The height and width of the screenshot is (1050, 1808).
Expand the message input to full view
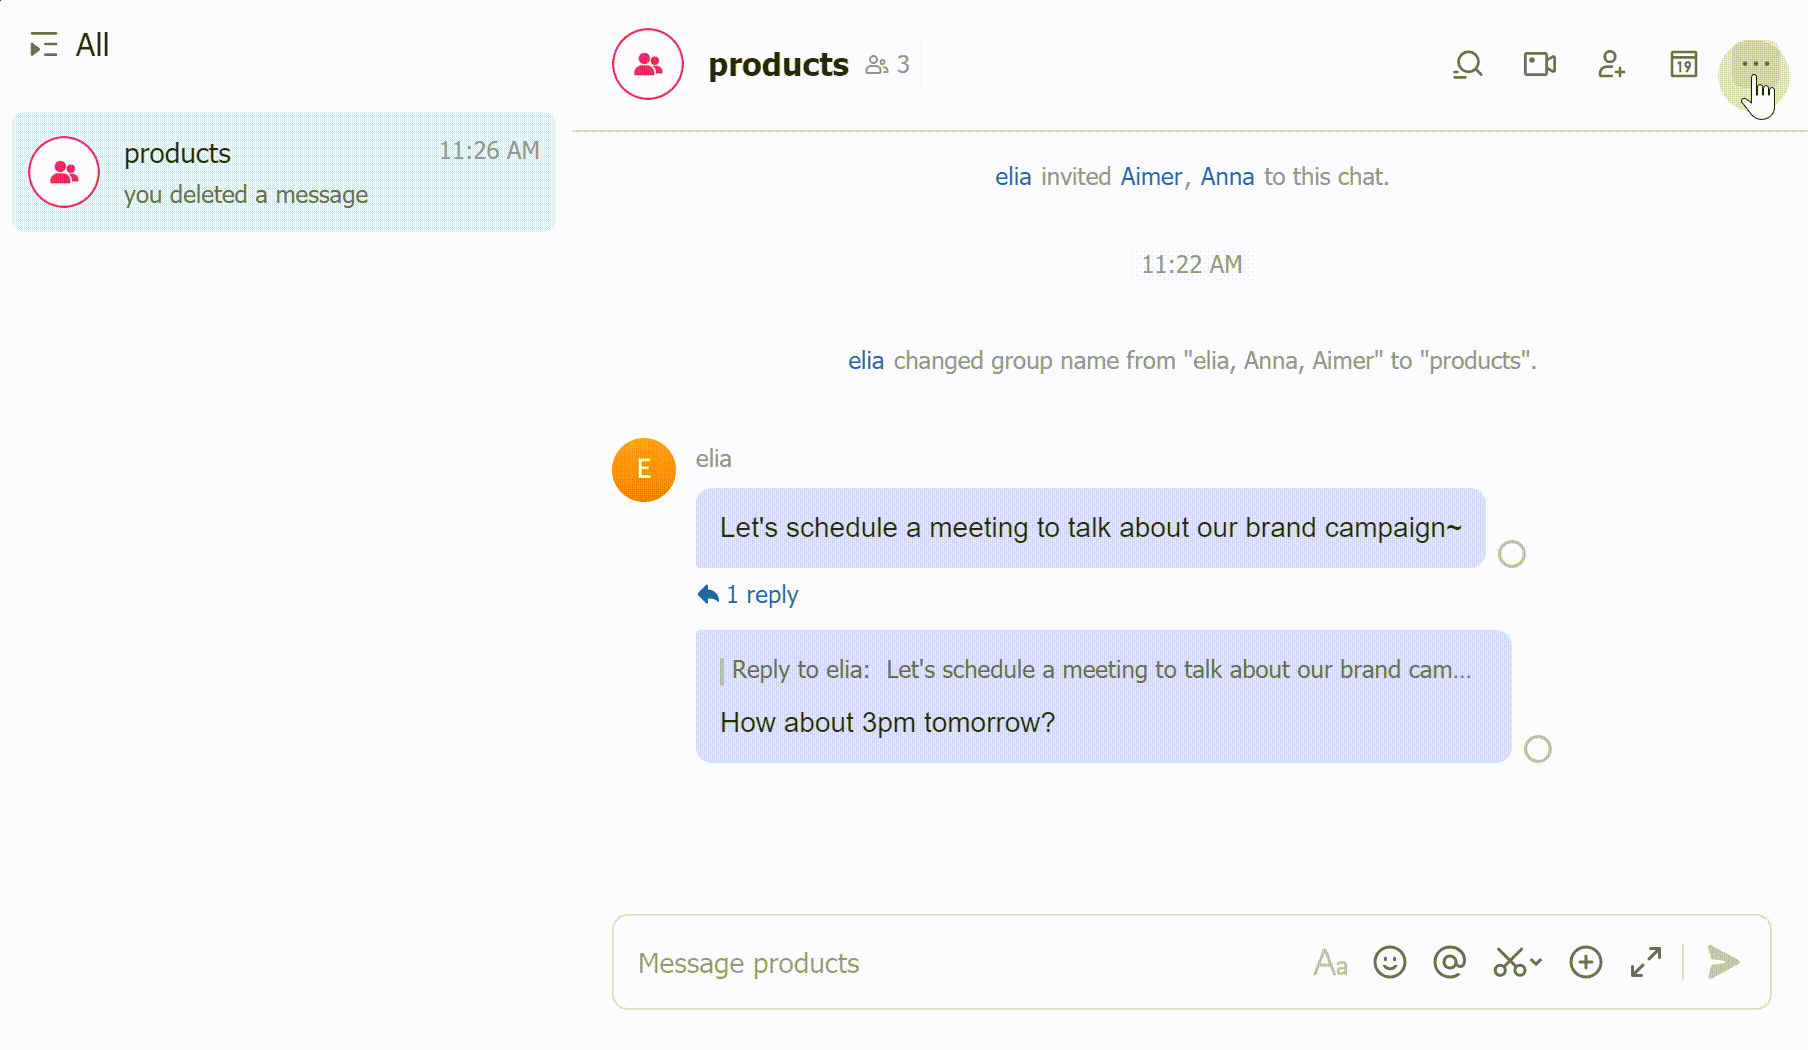click(1645, 963)
